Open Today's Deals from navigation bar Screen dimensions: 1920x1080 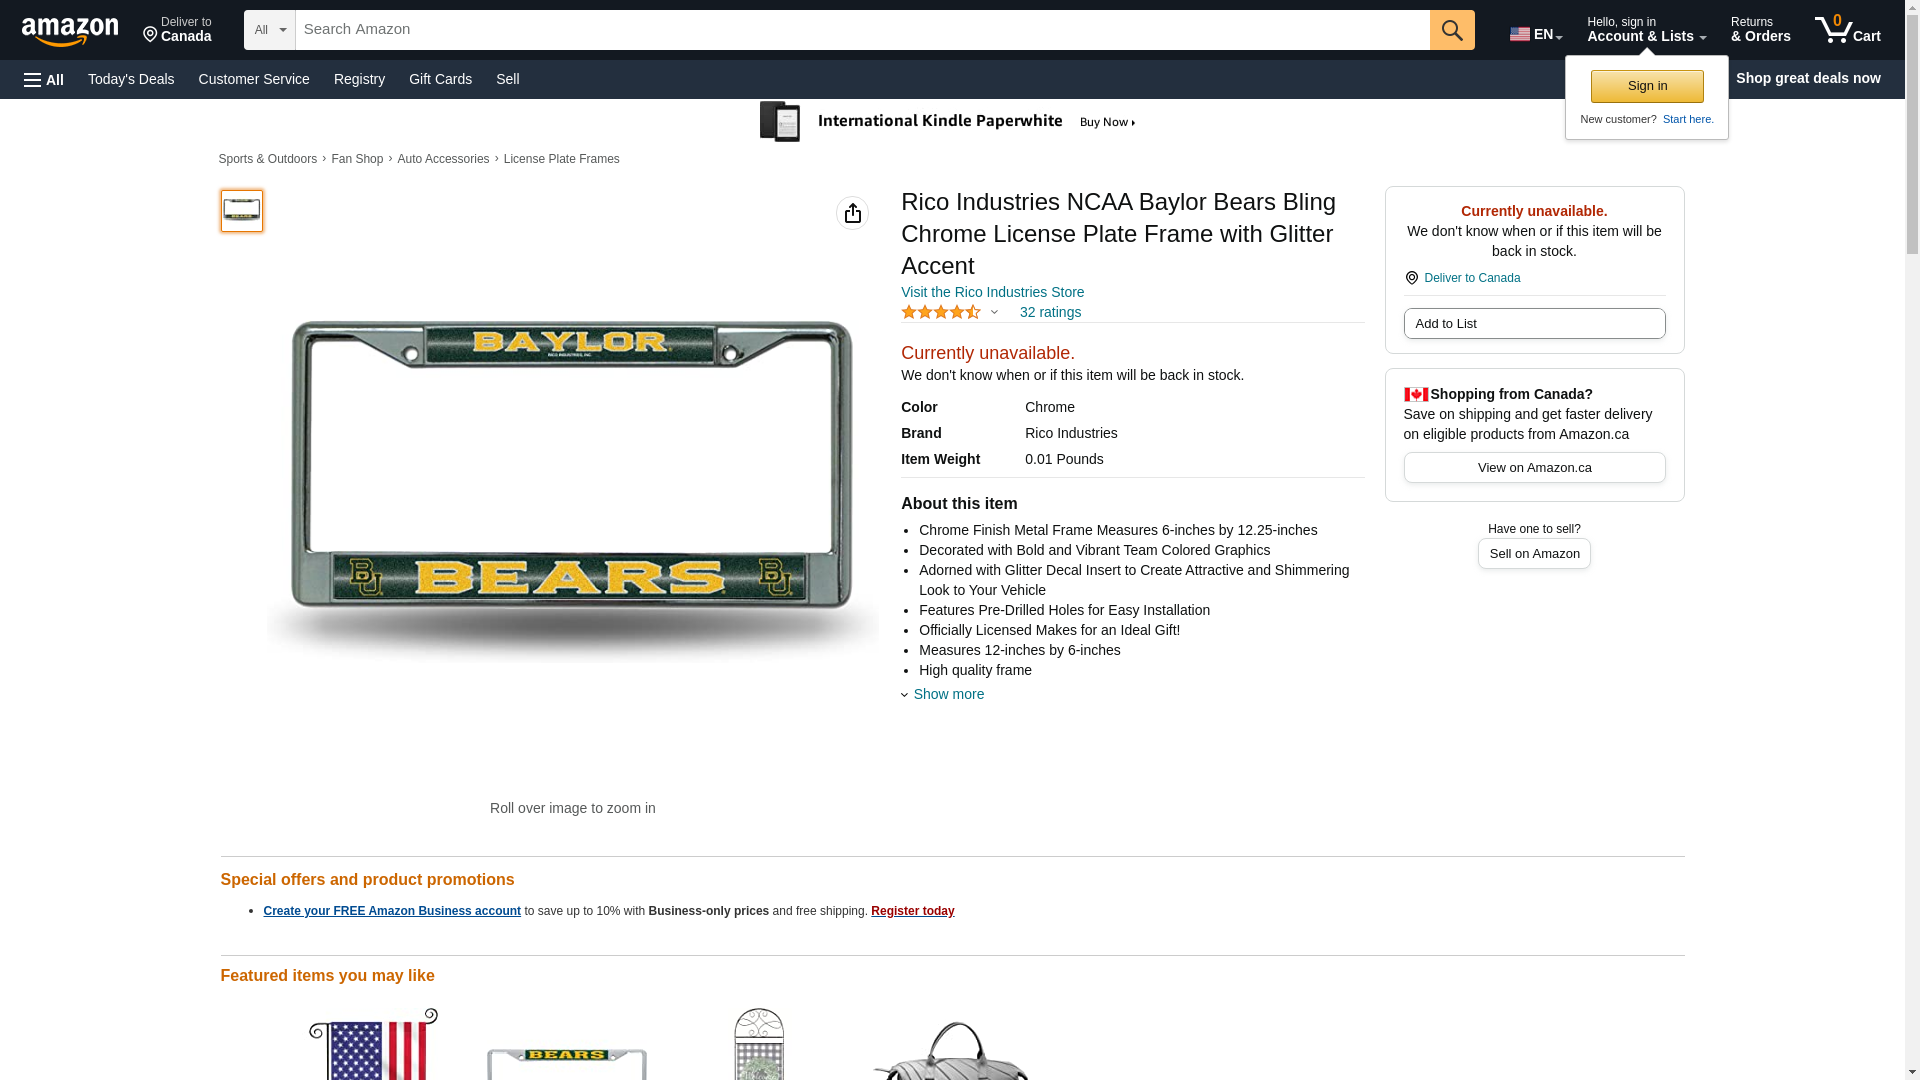(x=131, y=79)
